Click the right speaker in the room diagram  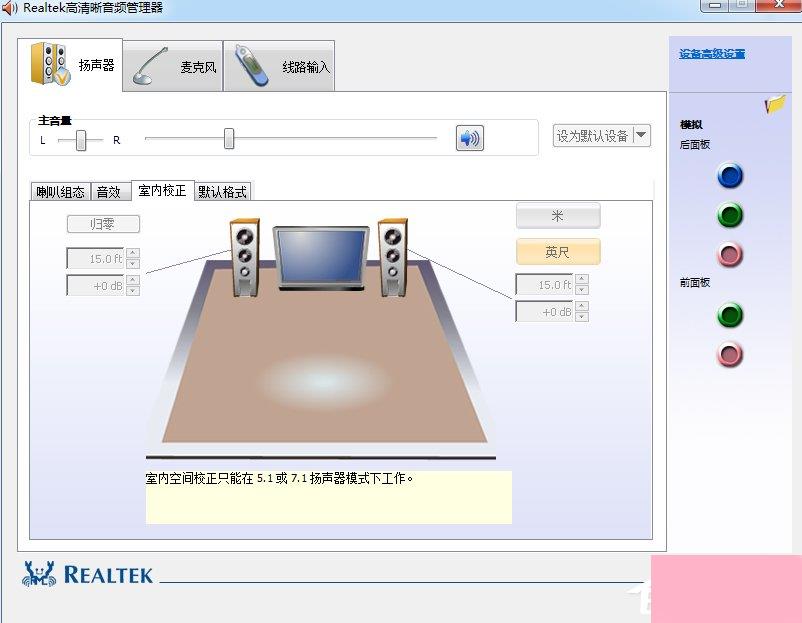point(393,258)
